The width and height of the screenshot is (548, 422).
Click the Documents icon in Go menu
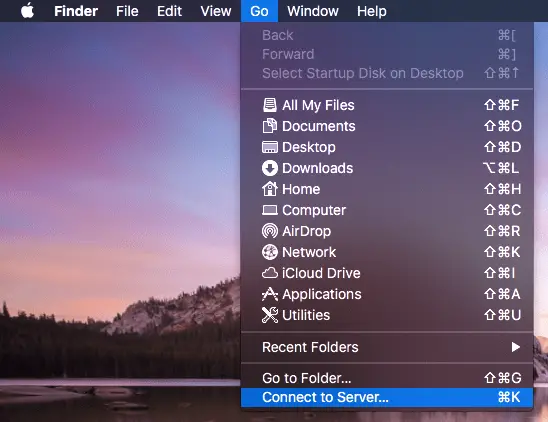click(269, 126)
